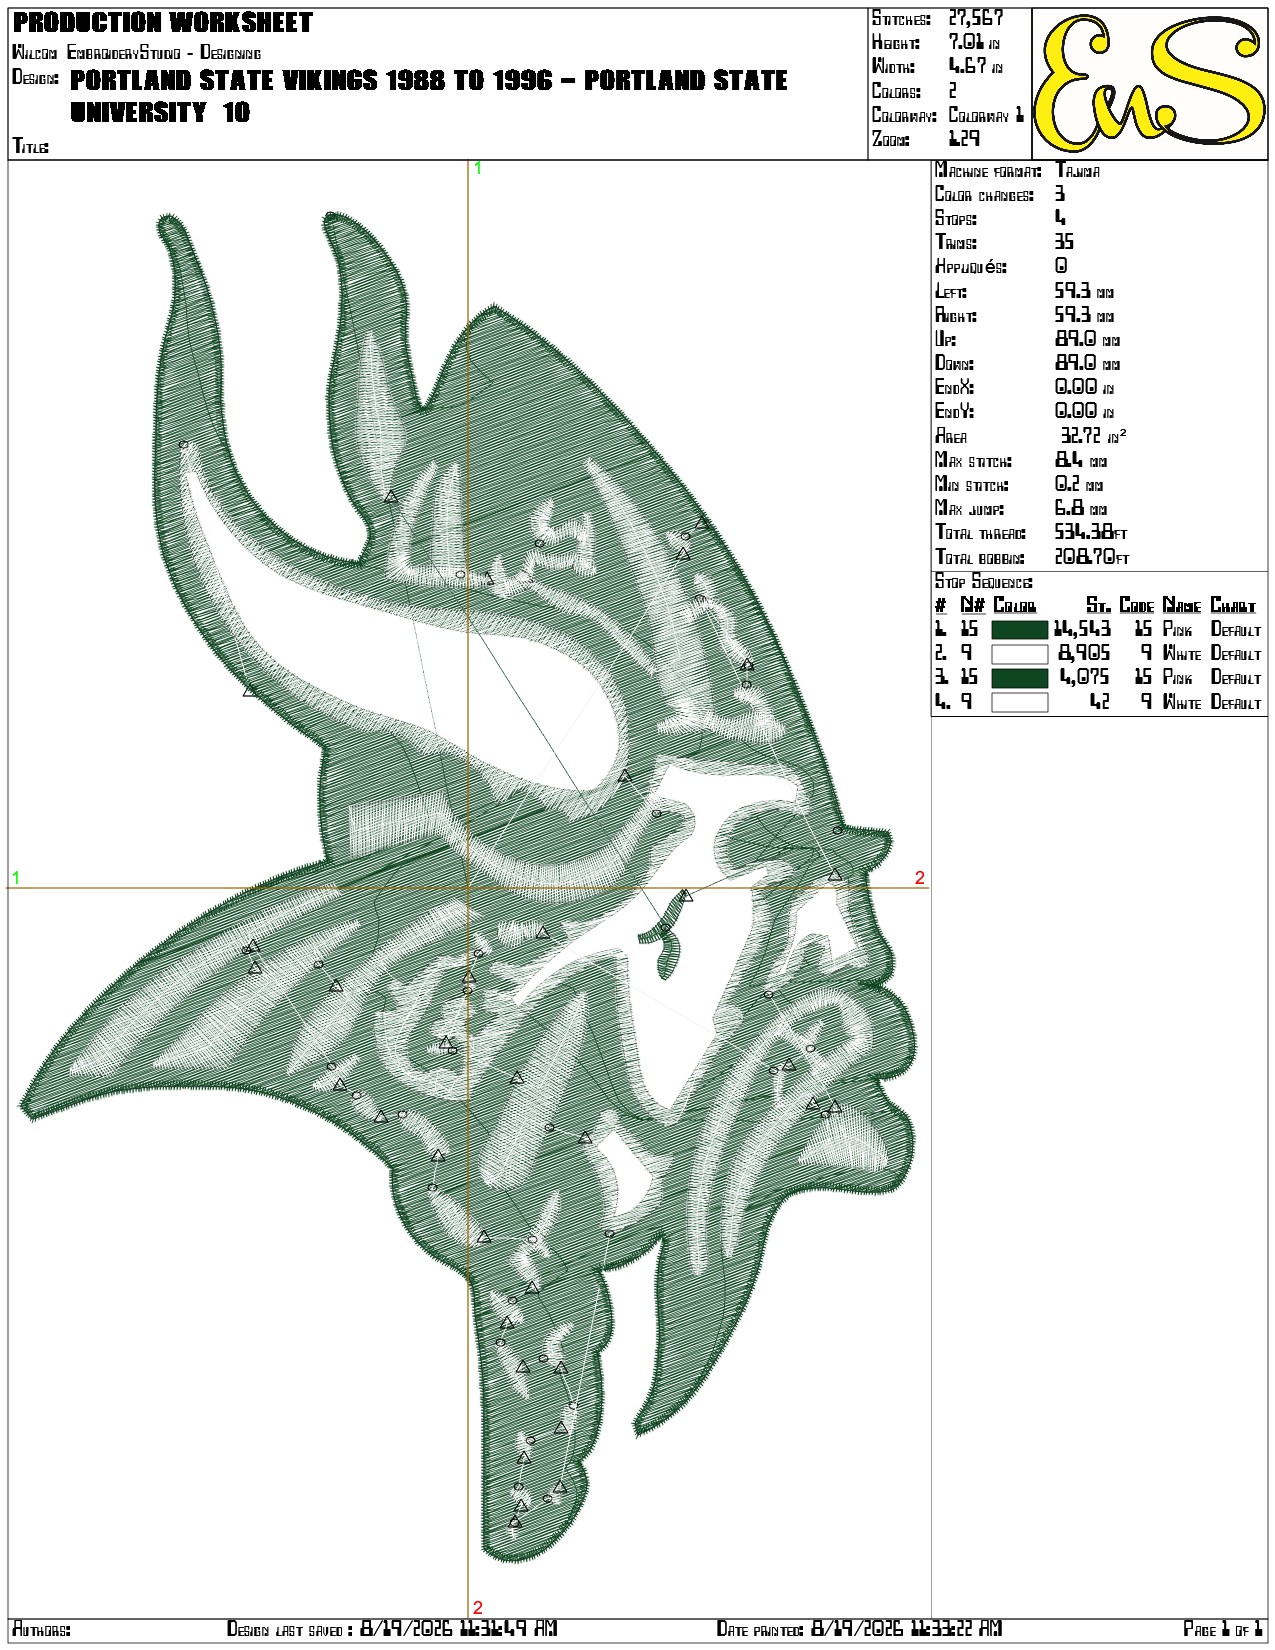This screenshot has width=1275, height=1650.
Task: Click the dark green swatch in stop 1
Action: (x=1019, y=630)
